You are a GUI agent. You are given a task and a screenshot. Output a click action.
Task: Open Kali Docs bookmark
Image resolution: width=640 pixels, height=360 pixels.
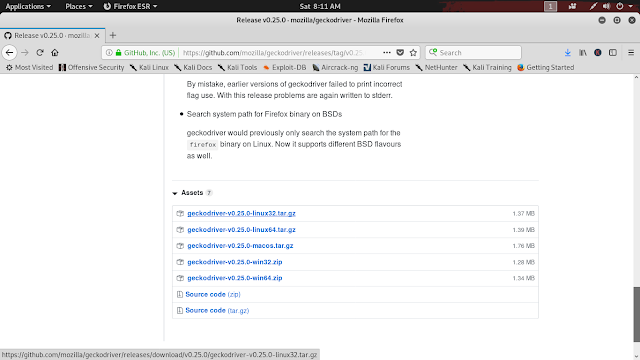(x=193, y=67)
